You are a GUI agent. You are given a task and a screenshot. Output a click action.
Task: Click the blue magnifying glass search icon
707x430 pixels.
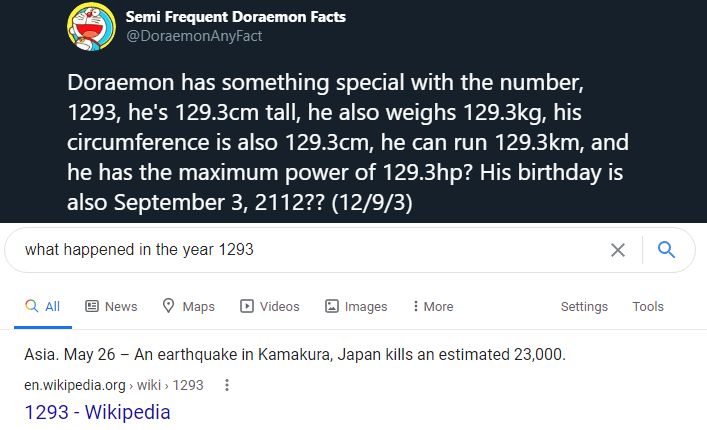tap(667, 250)
